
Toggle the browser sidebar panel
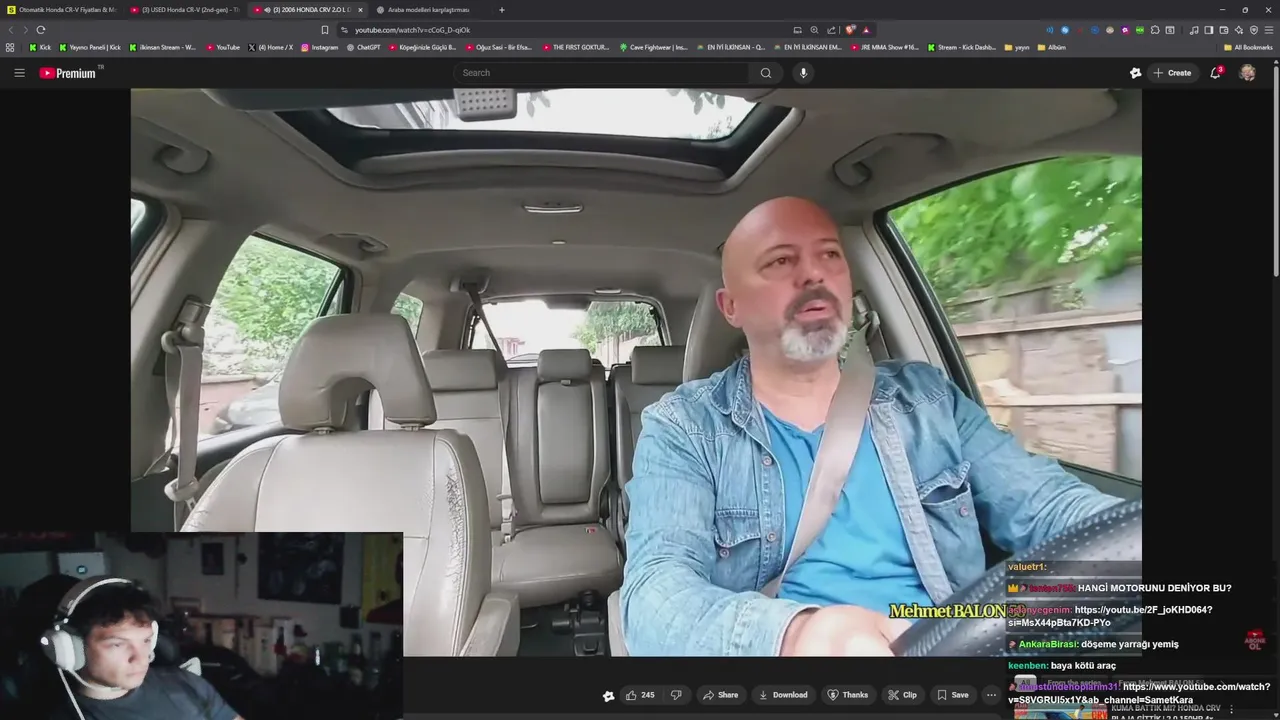[1209, 30]
